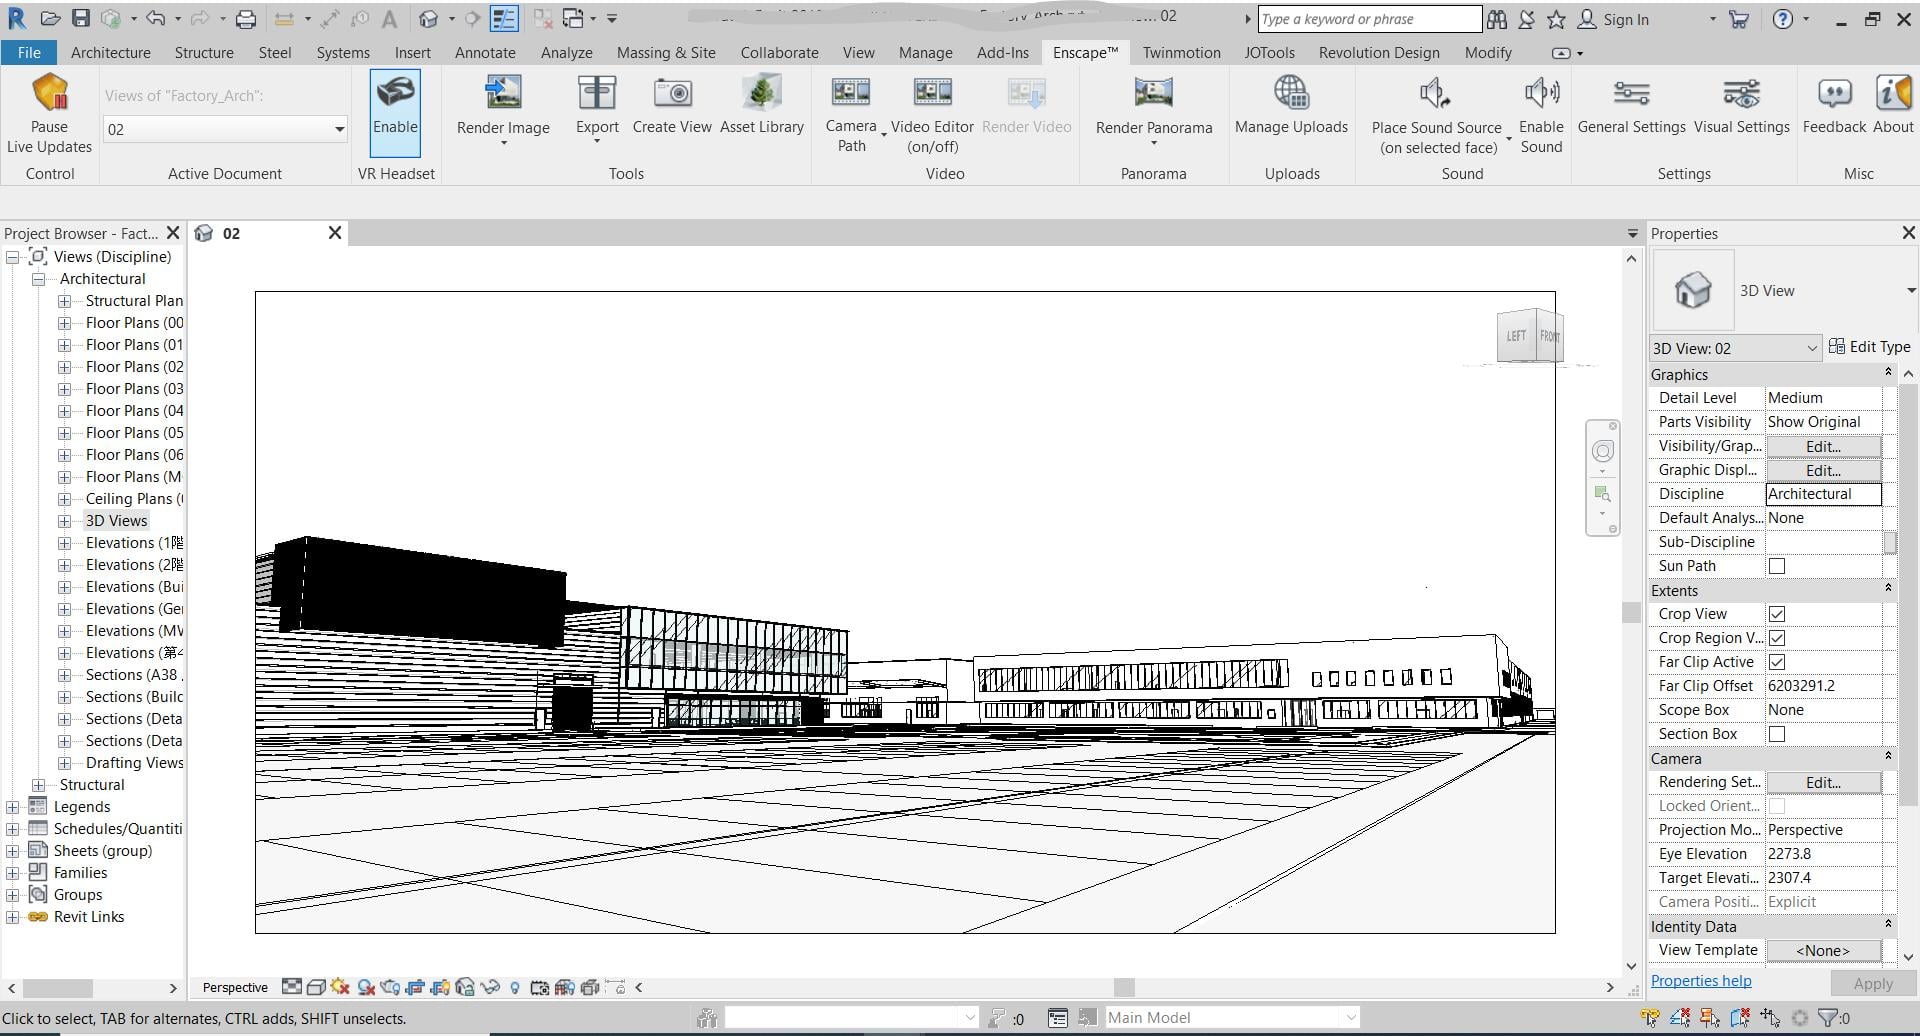Expand the 3D Views tree node

[65, 521]
